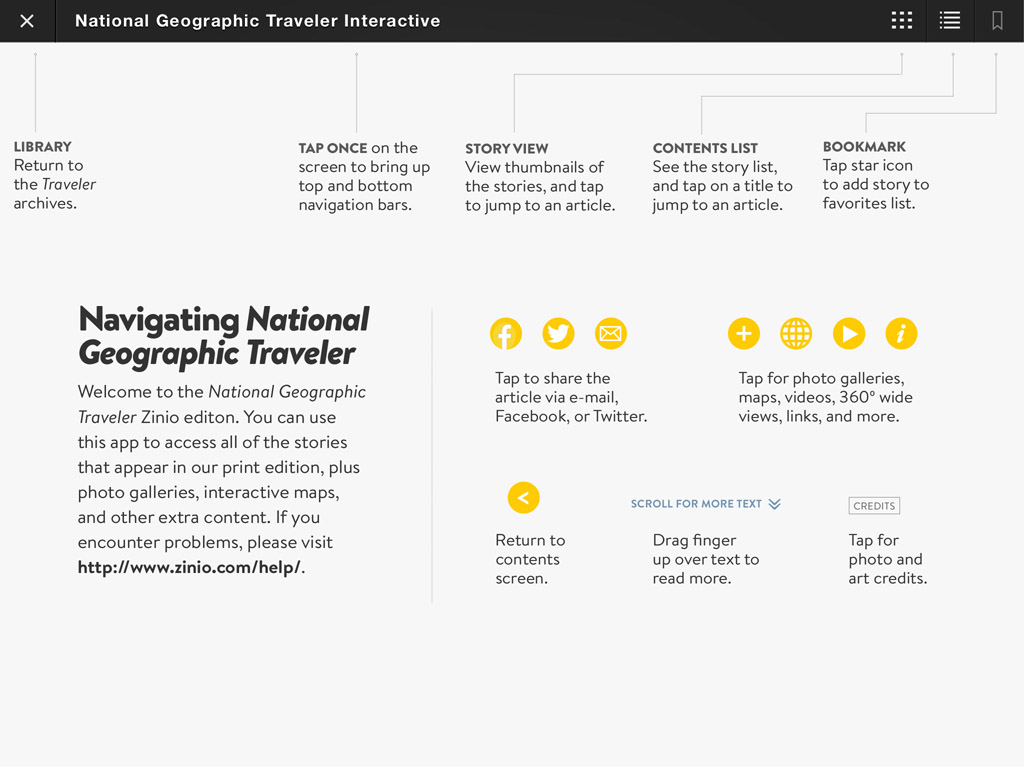Share by e-mail envelope icon
This screenshot has height=768, width=1024.
pyautogui.click(x=610, y=334)
